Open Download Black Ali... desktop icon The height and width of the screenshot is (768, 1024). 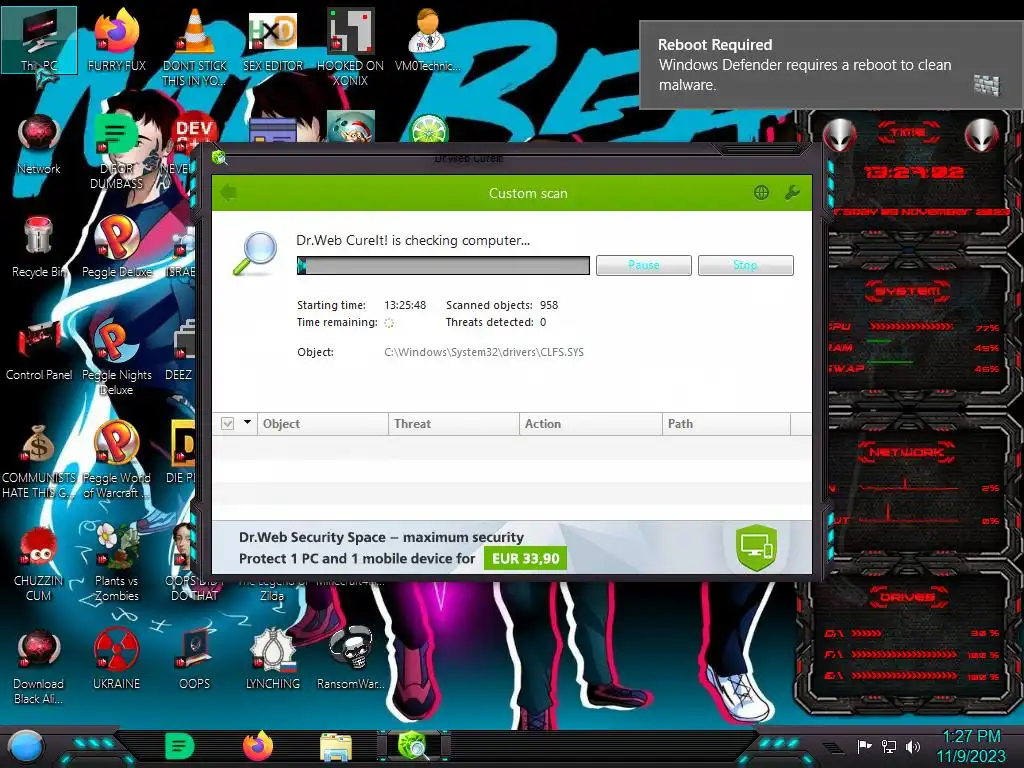point(39,667)
